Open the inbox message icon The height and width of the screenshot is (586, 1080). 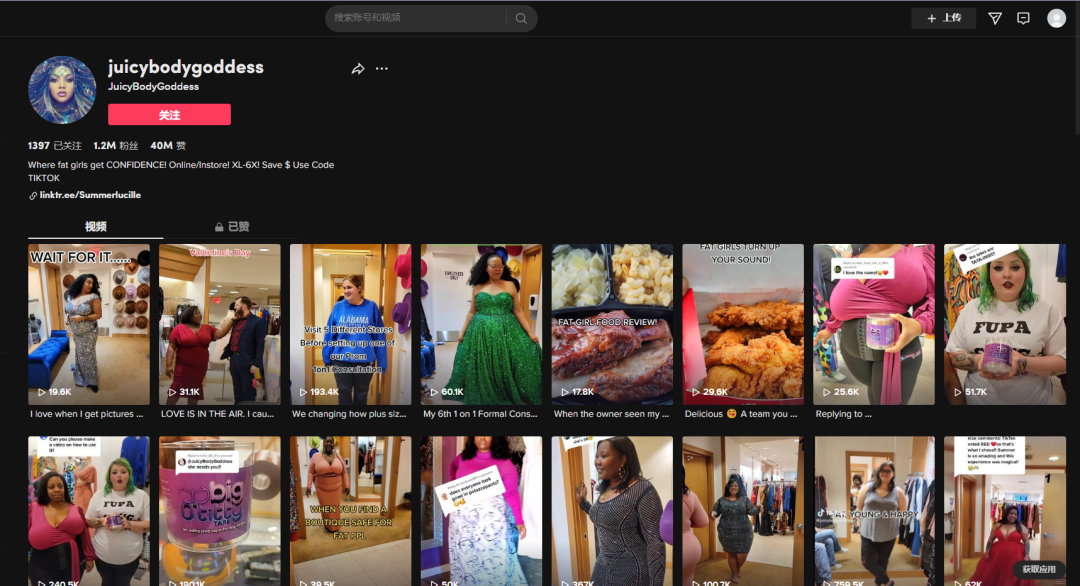1023,18
